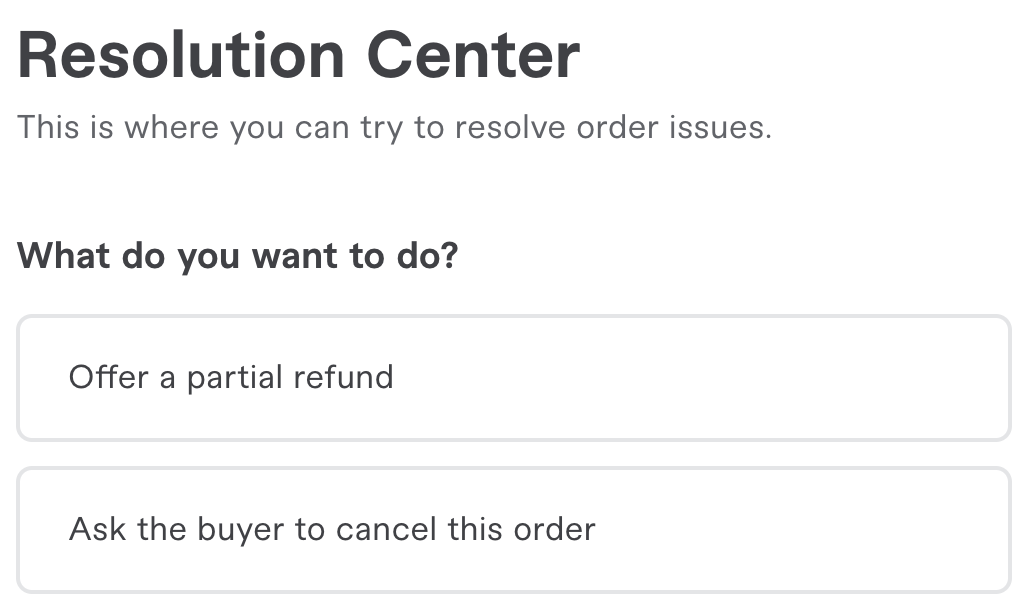Screen dimensions: 1031x612
Task: Start a cancellation request to the buyer
Action: [513, 529]
